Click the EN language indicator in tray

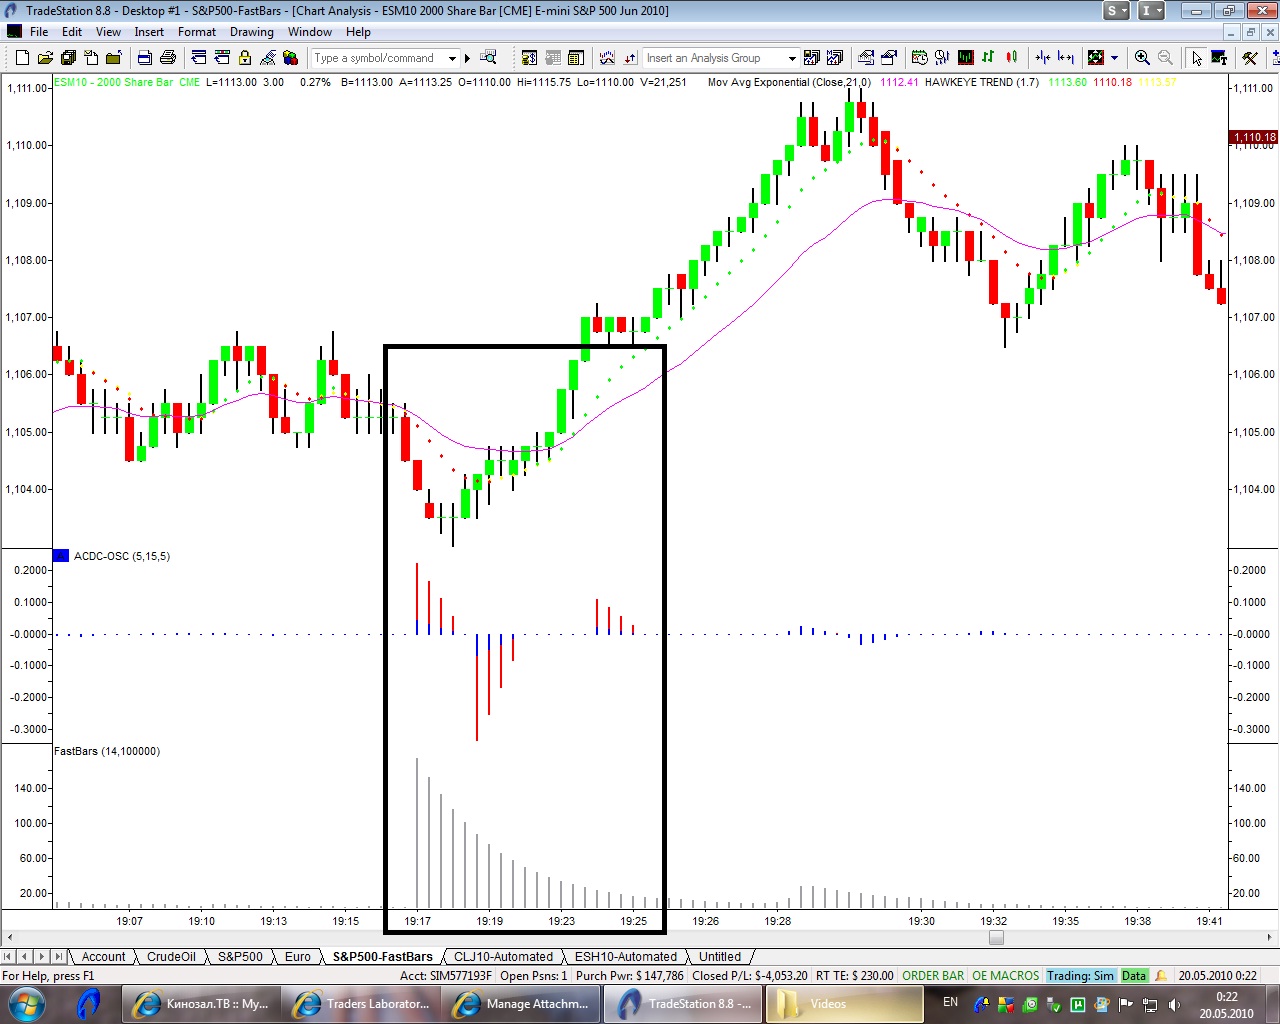(x=950, y=1002)
